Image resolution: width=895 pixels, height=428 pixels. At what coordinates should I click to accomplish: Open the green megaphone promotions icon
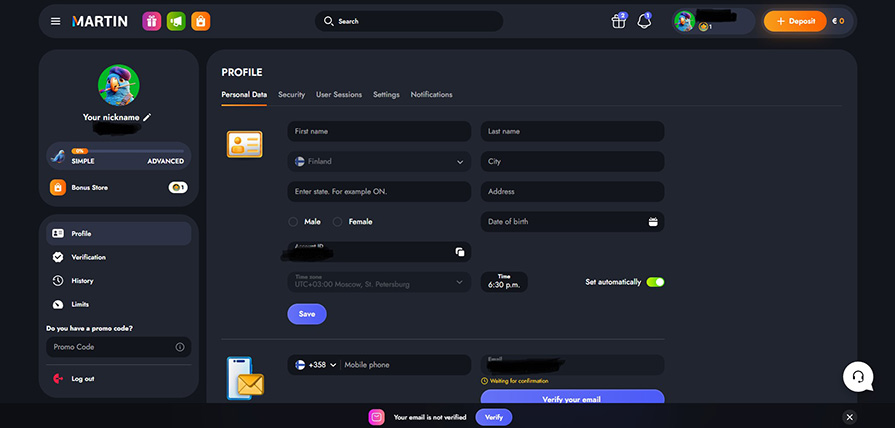click(176, 21)
